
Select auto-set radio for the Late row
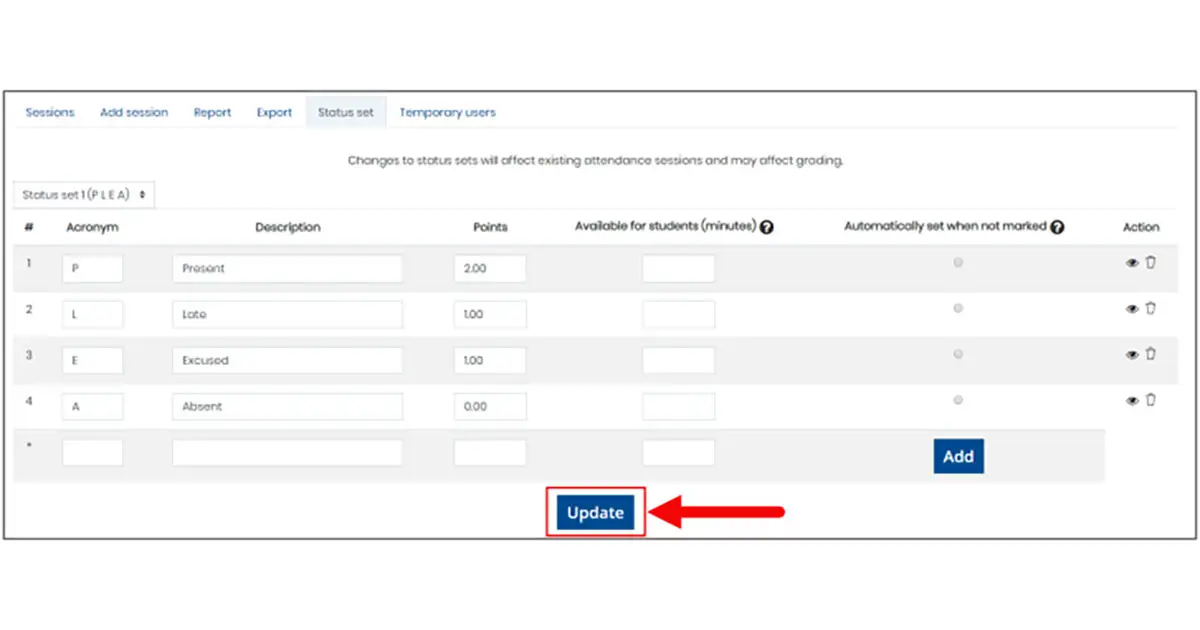tap(958, 308)
